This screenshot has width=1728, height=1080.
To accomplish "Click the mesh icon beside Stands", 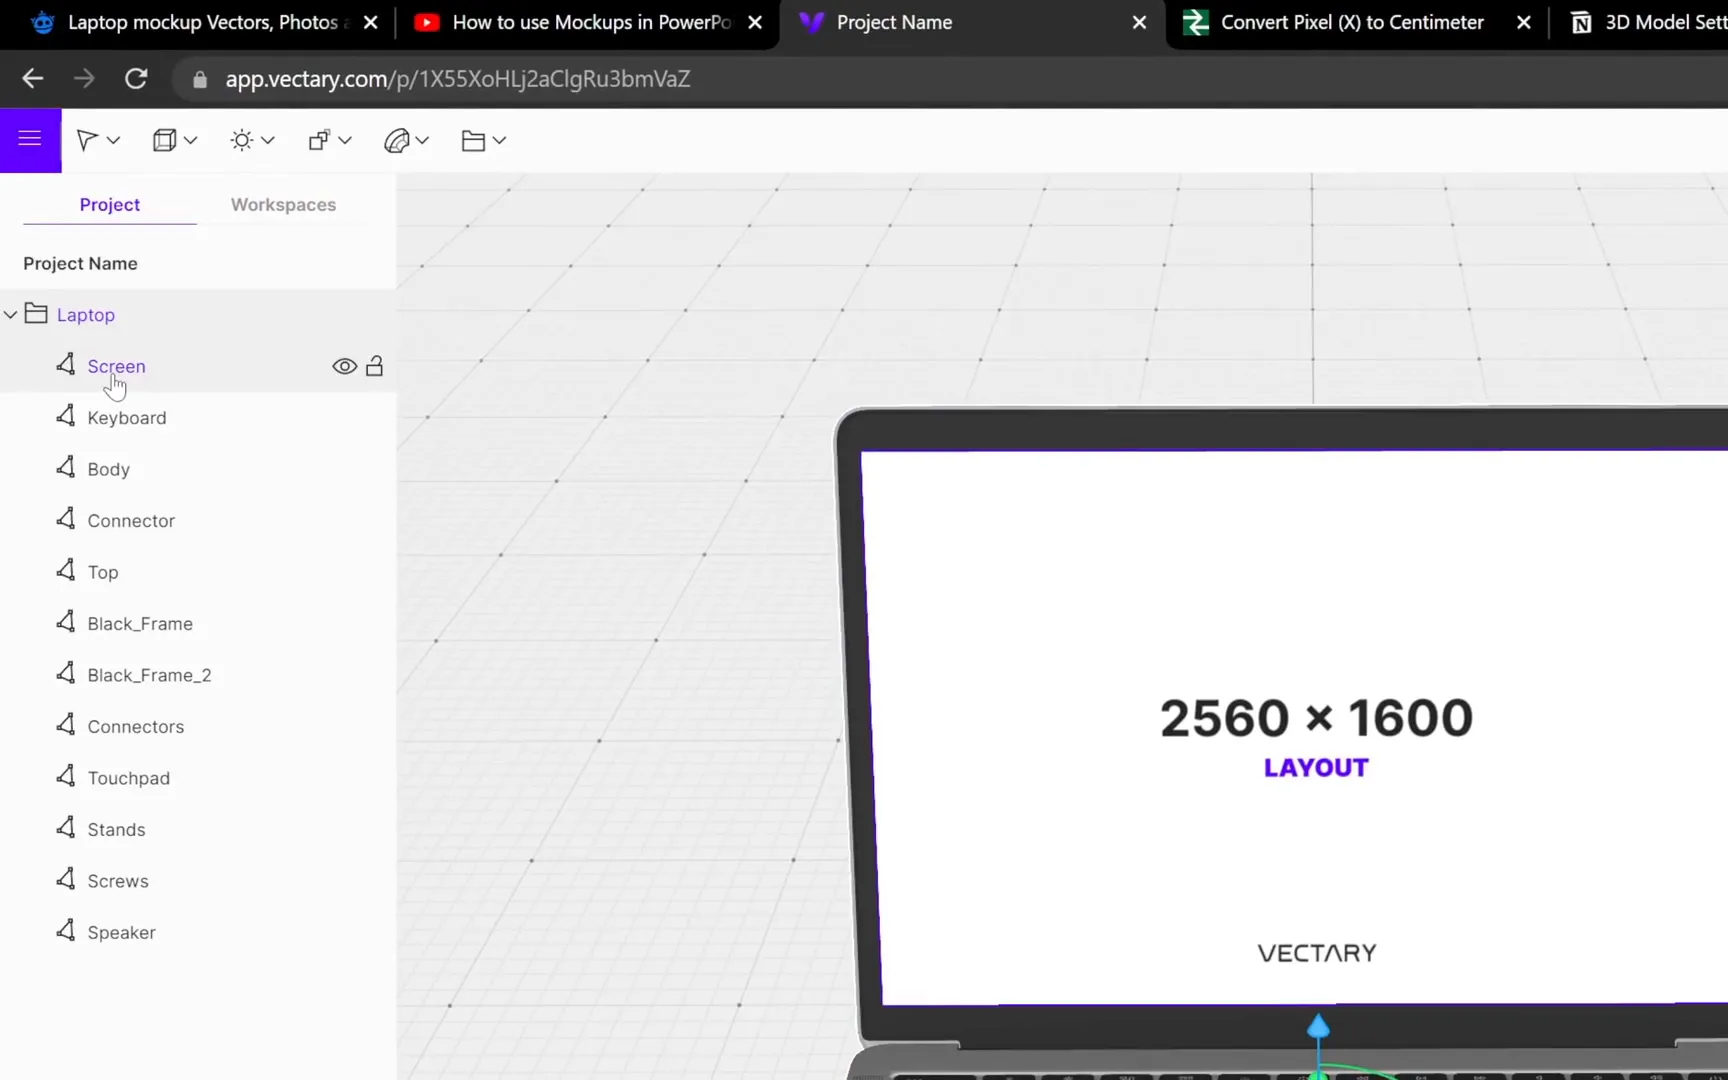I will 66,828.
